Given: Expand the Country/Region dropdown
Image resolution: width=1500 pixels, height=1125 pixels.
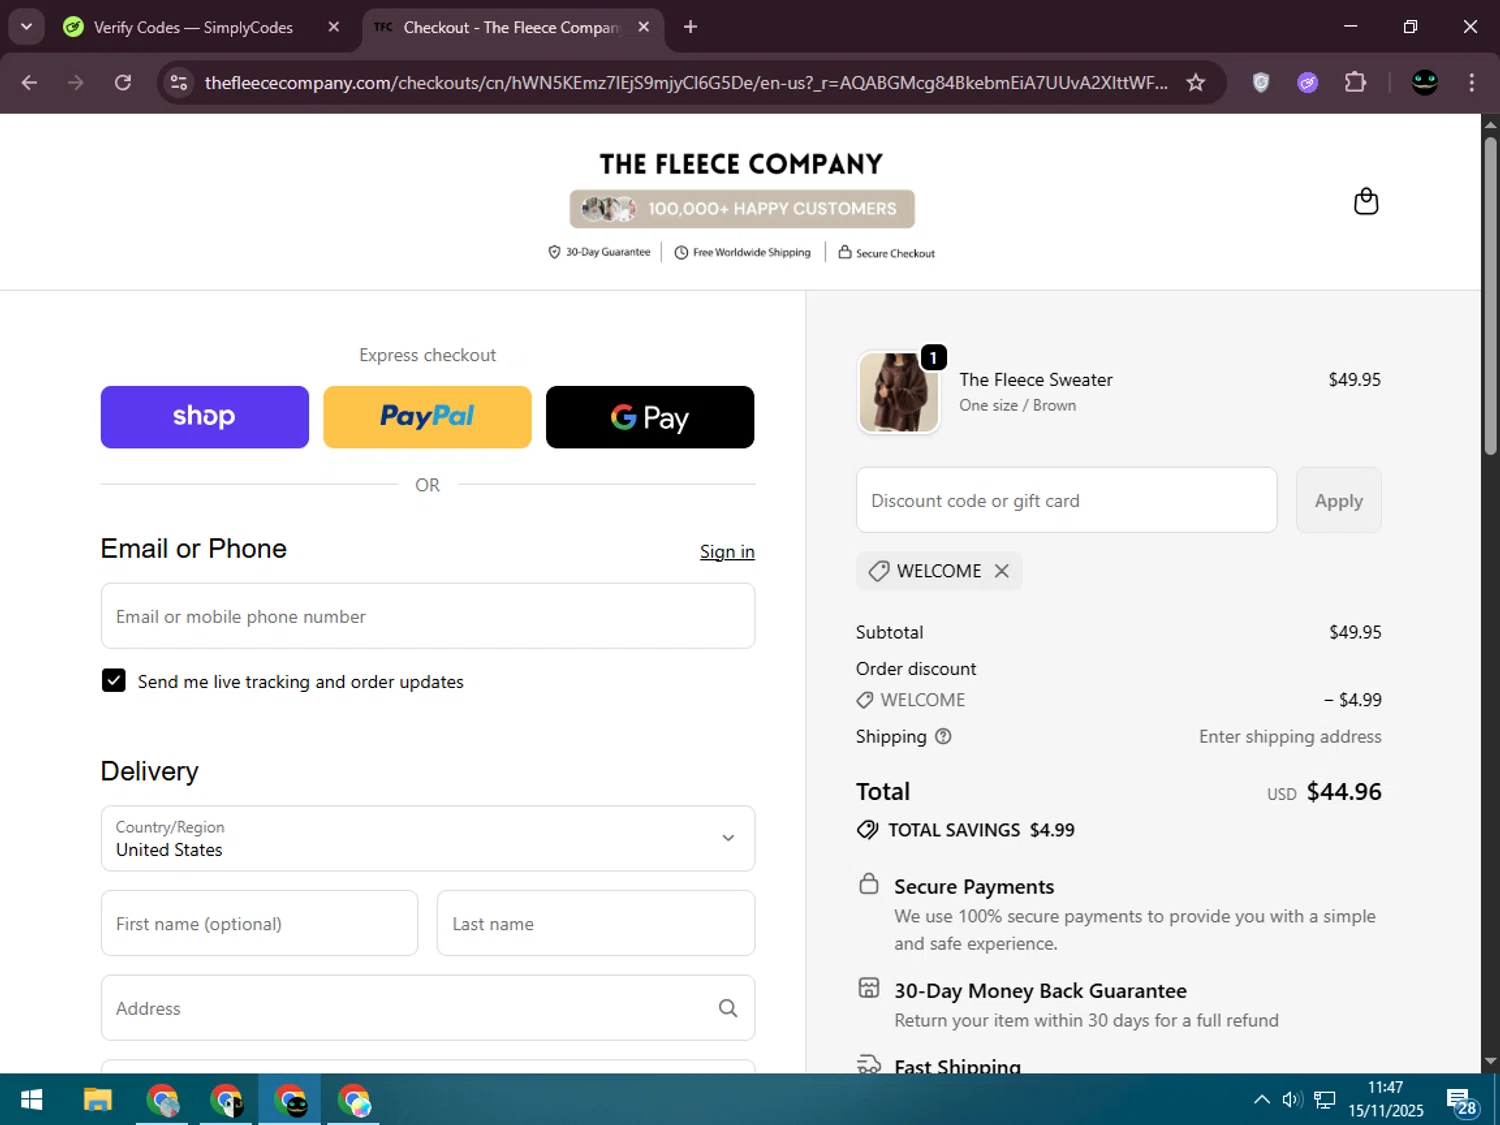Looking at the screenshot, I should (428, 838).
